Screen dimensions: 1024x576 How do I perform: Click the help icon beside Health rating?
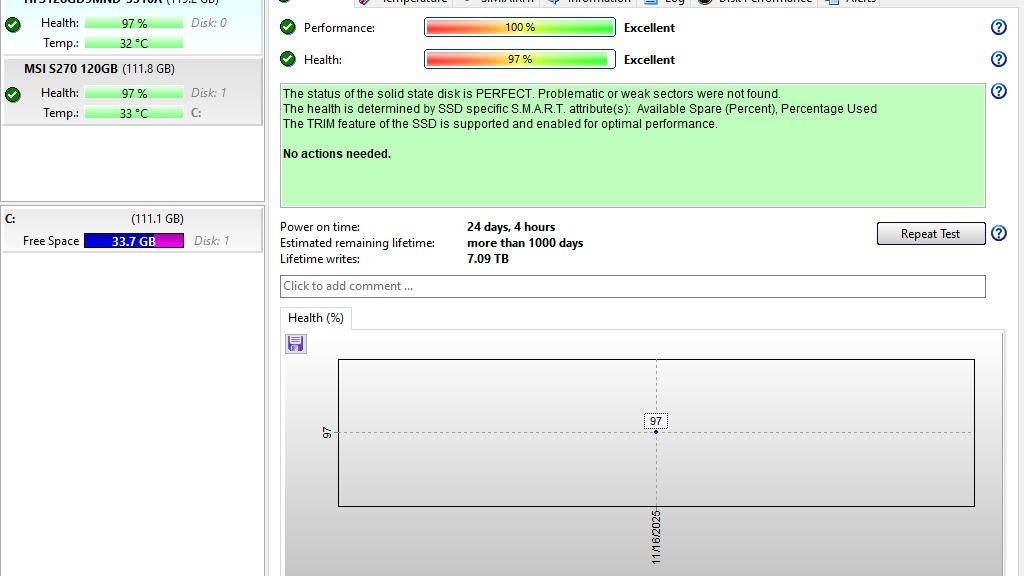coord(998,60)
